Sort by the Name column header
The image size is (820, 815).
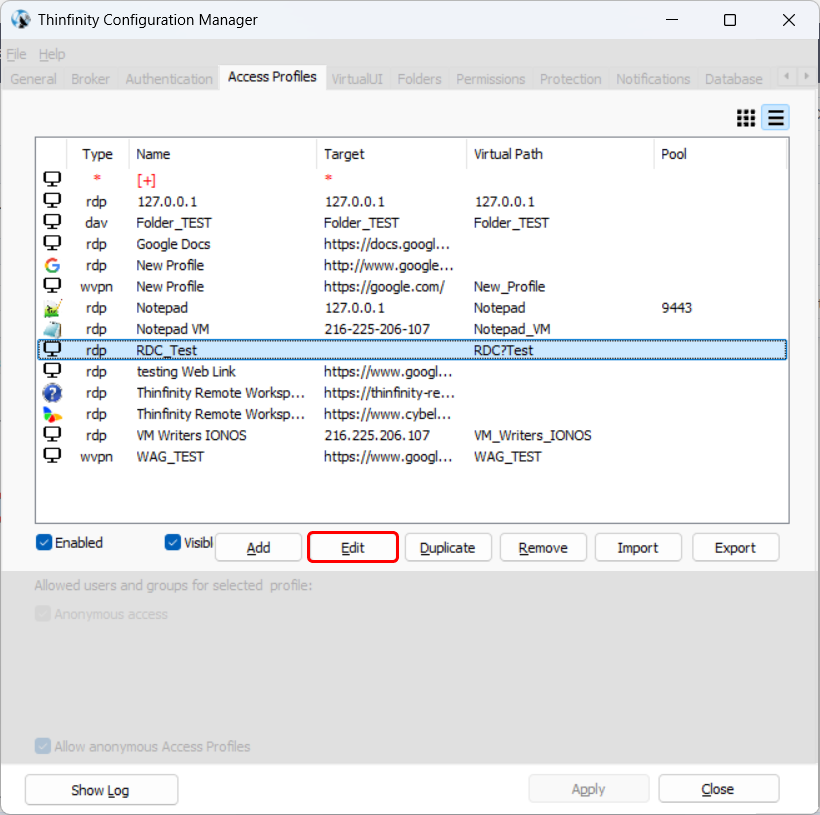(222, 154)
